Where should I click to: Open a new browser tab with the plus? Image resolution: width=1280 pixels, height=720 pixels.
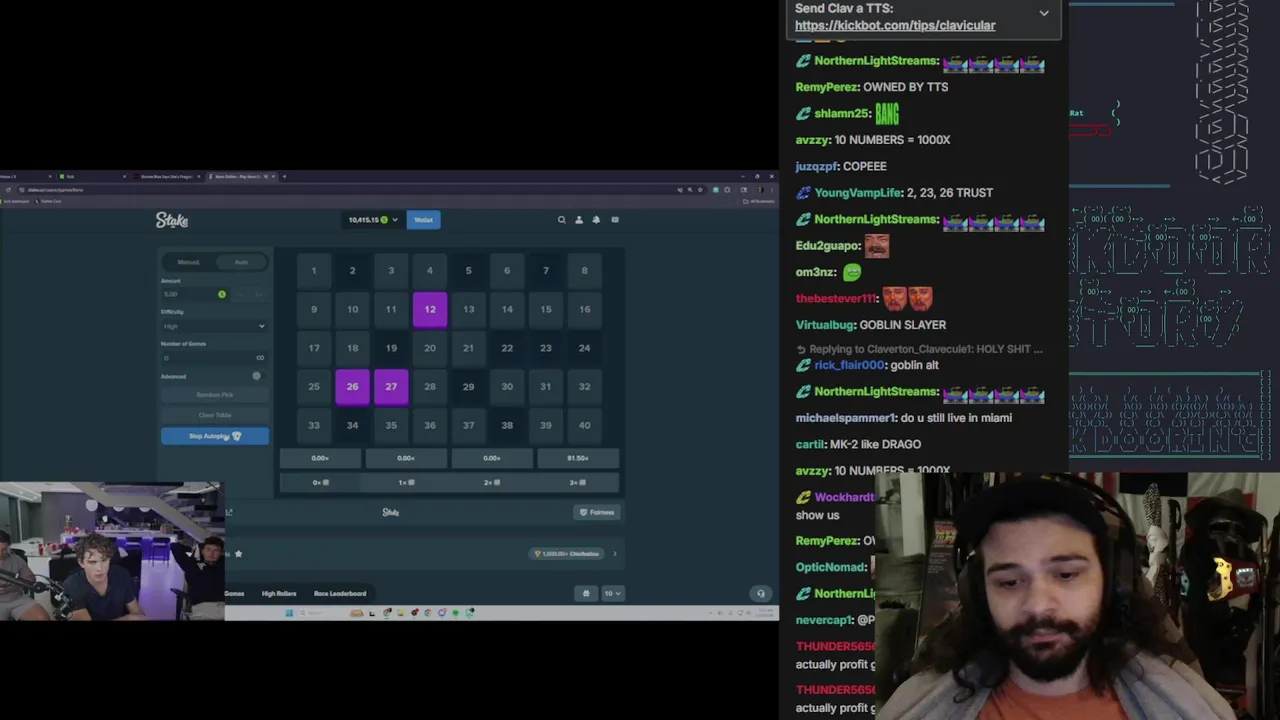tap(284, 177)
